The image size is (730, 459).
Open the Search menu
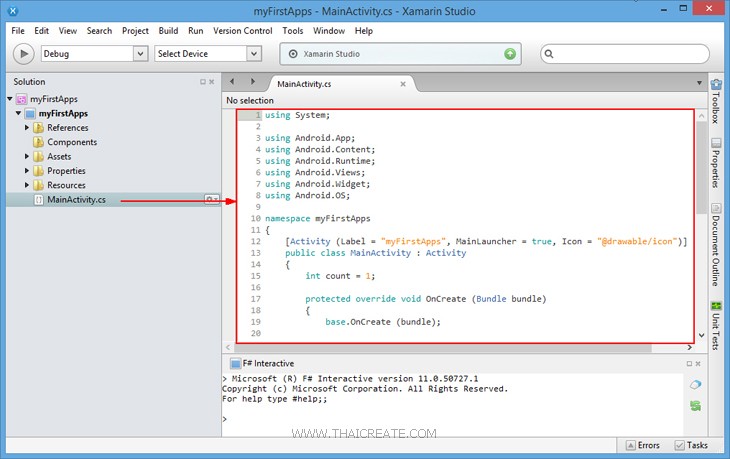99,31
